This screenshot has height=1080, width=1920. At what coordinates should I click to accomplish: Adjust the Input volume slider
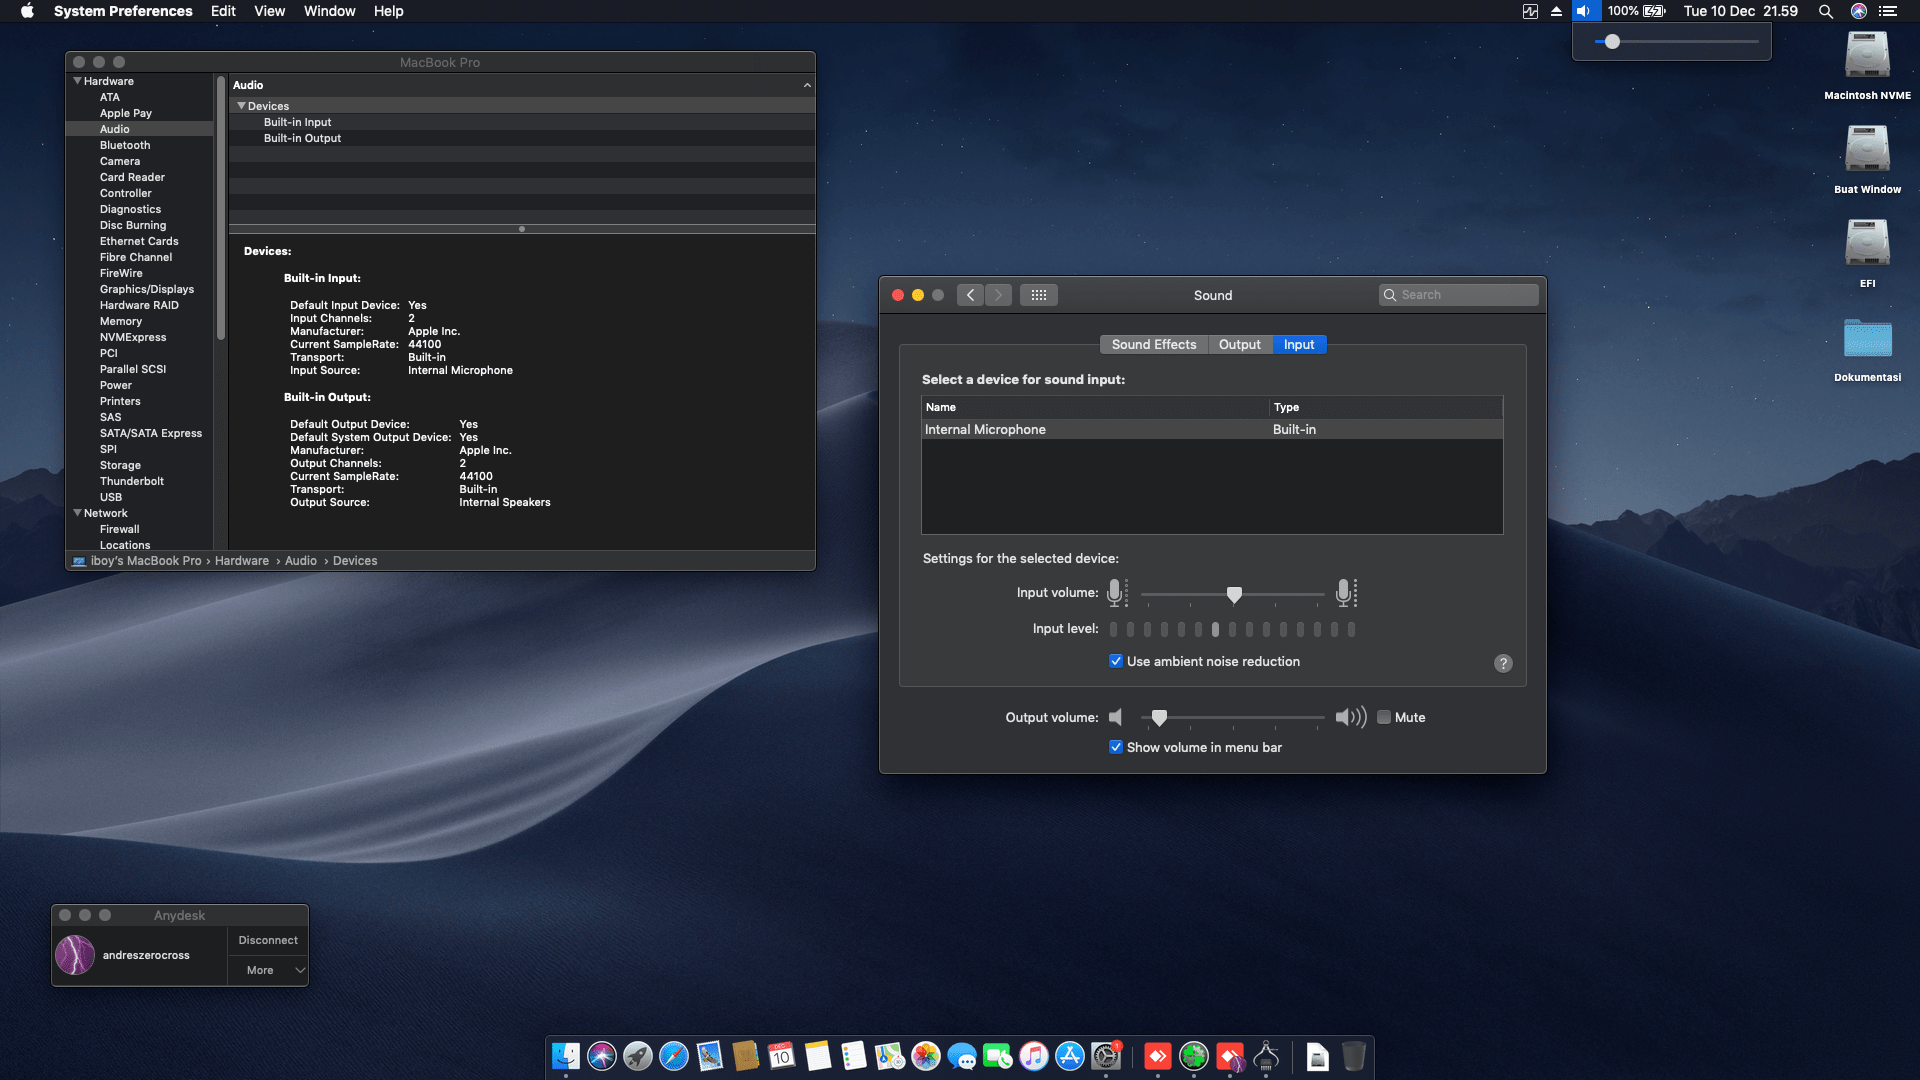1232,594
